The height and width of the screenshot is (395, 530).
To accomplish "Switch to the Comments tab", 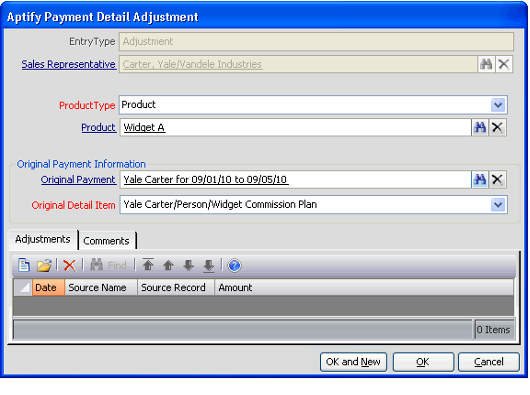I will (x=106, y=241).
